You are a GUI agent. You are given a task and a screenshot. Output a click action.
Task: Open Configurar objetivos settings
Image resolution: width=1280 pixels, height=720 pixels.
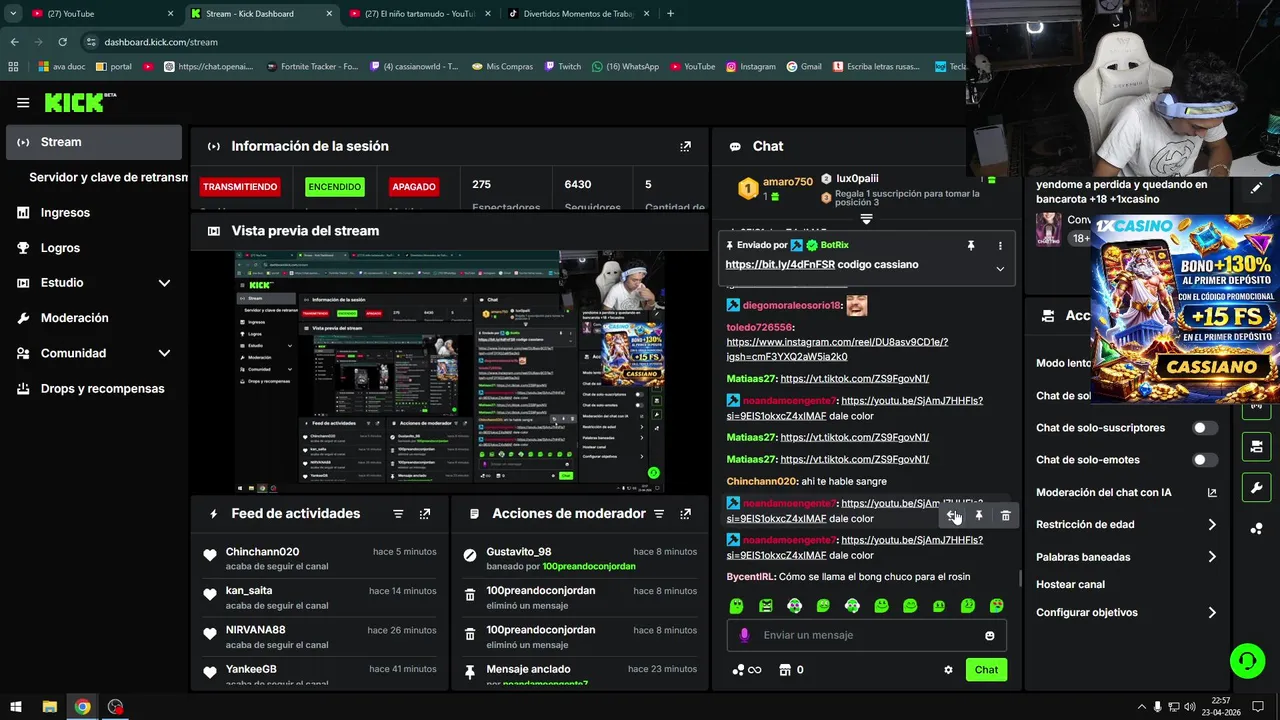(x=1126, y=613)
